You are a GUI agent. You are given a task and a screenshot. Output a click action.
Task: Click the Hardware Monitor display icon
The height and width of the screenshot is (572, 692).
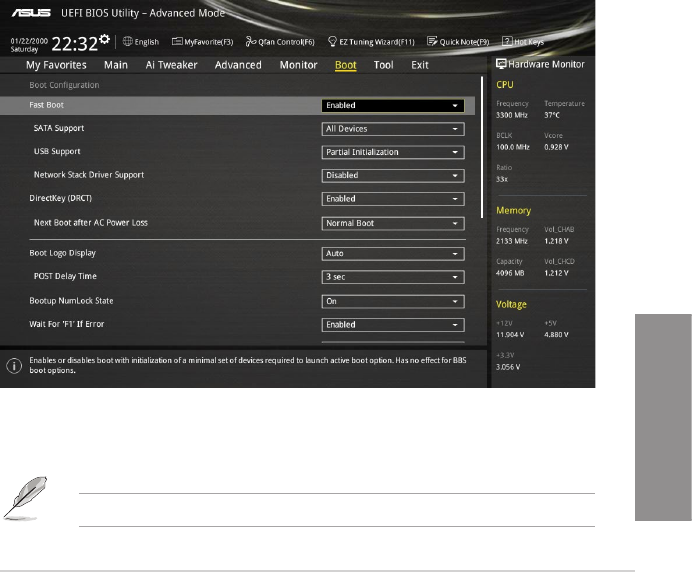pyautogui.click(x=501, y=64)
